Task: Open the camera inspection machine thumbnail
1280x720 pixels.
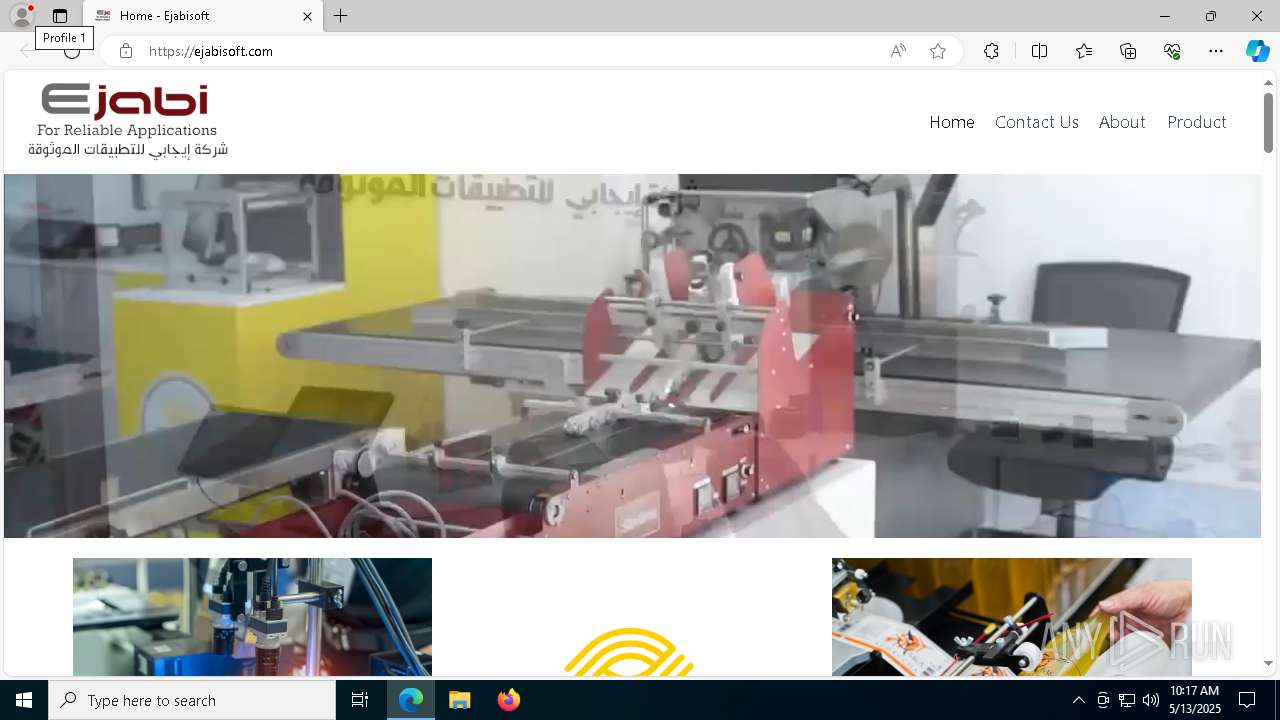Action: (x=252, y=617)
